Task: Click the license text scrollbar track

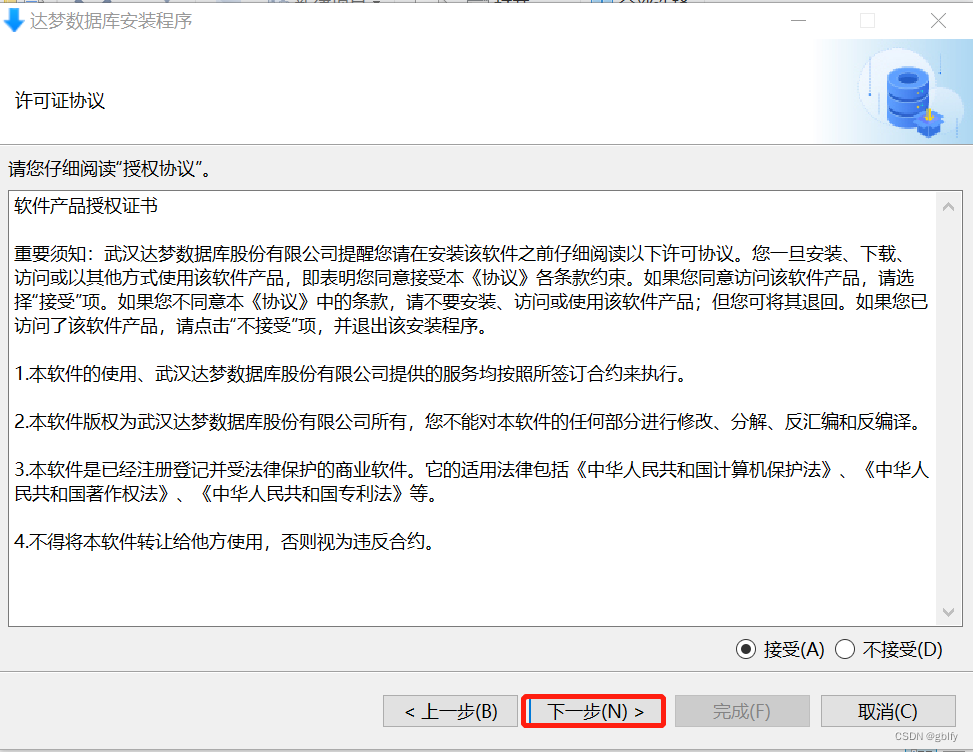Action: [948, 410]
